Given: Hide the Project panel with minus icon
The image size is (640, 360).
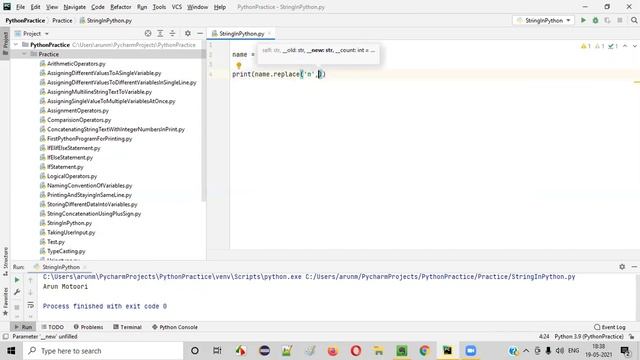Looking at the screenshot, I should click(x=200, y=33).
